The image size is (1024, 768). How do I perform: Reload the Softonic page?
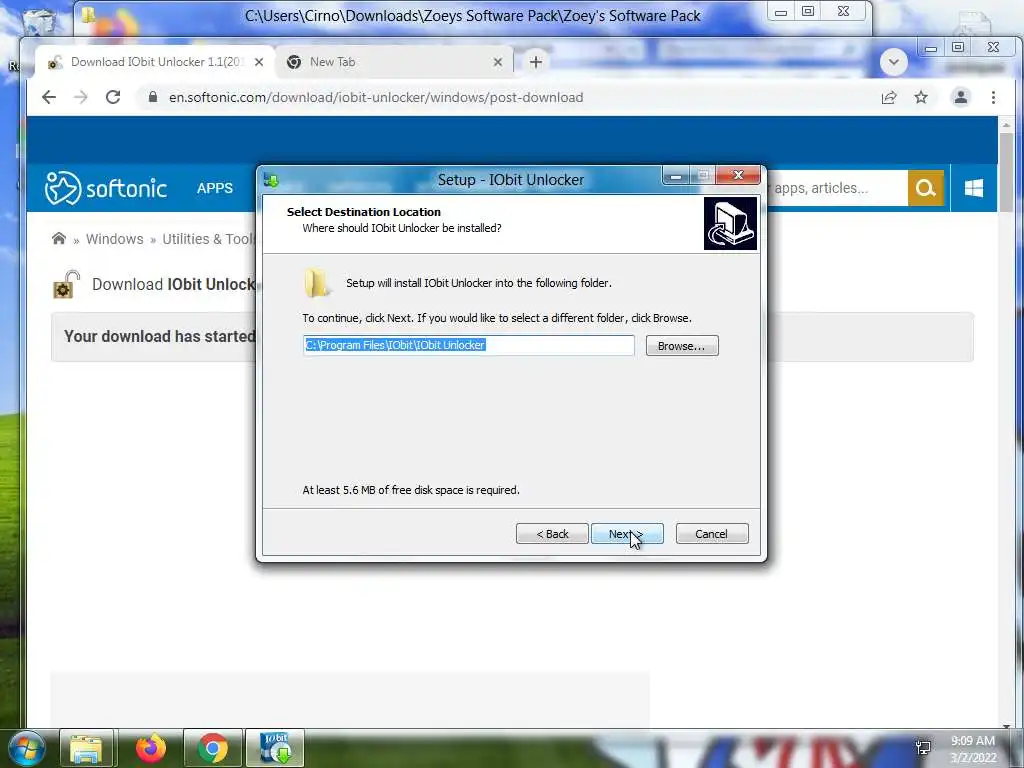[113, 97]
